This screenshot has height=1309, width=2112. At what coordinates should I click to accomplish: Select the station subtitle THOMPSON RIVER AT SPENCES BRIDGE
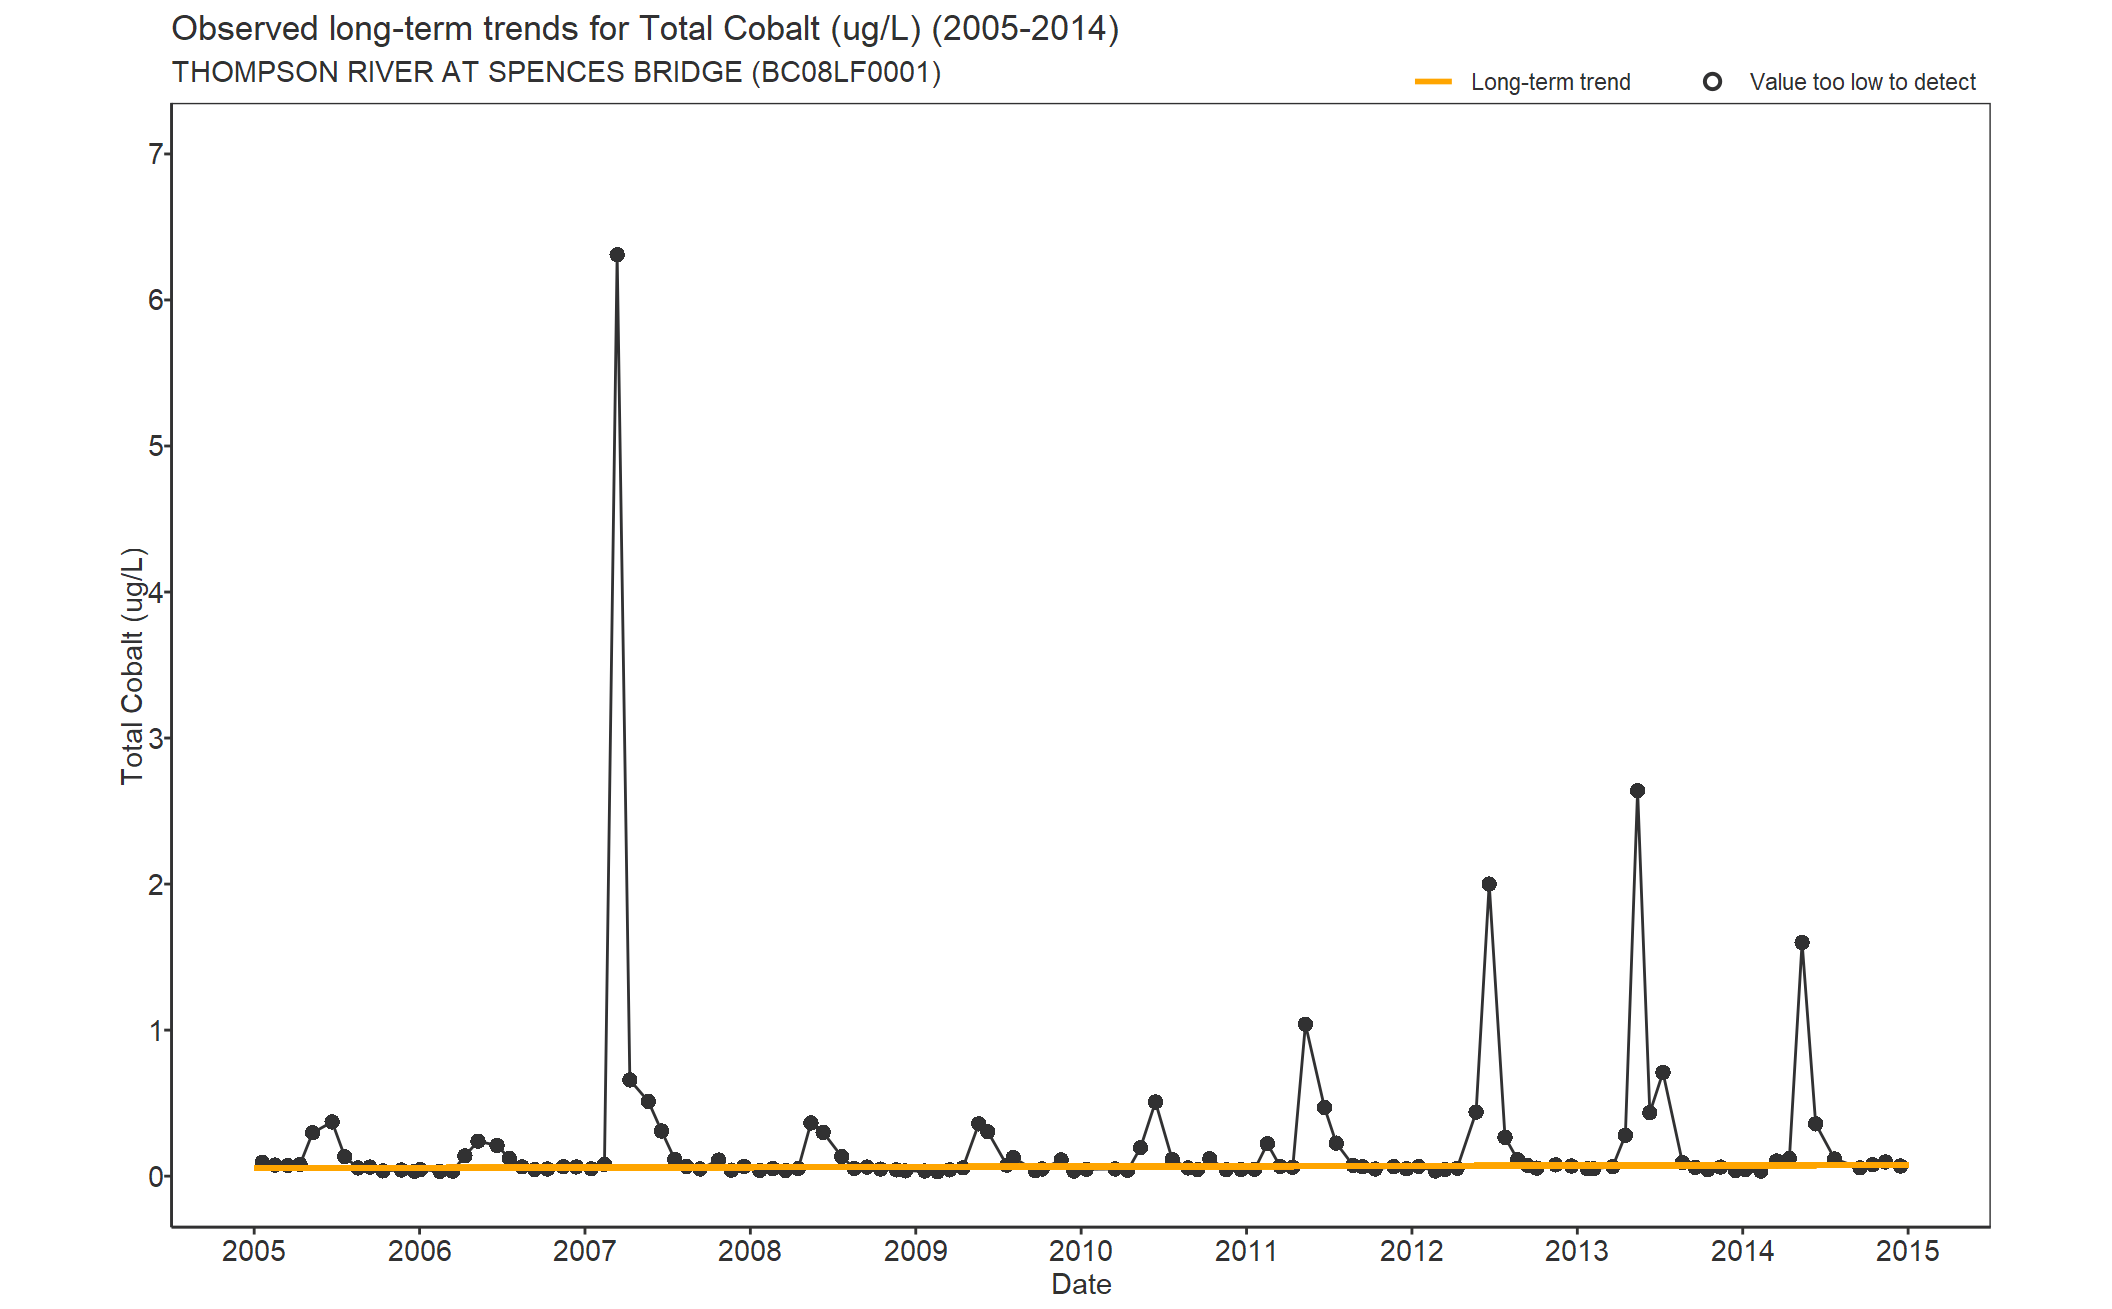tap(556, 73)
